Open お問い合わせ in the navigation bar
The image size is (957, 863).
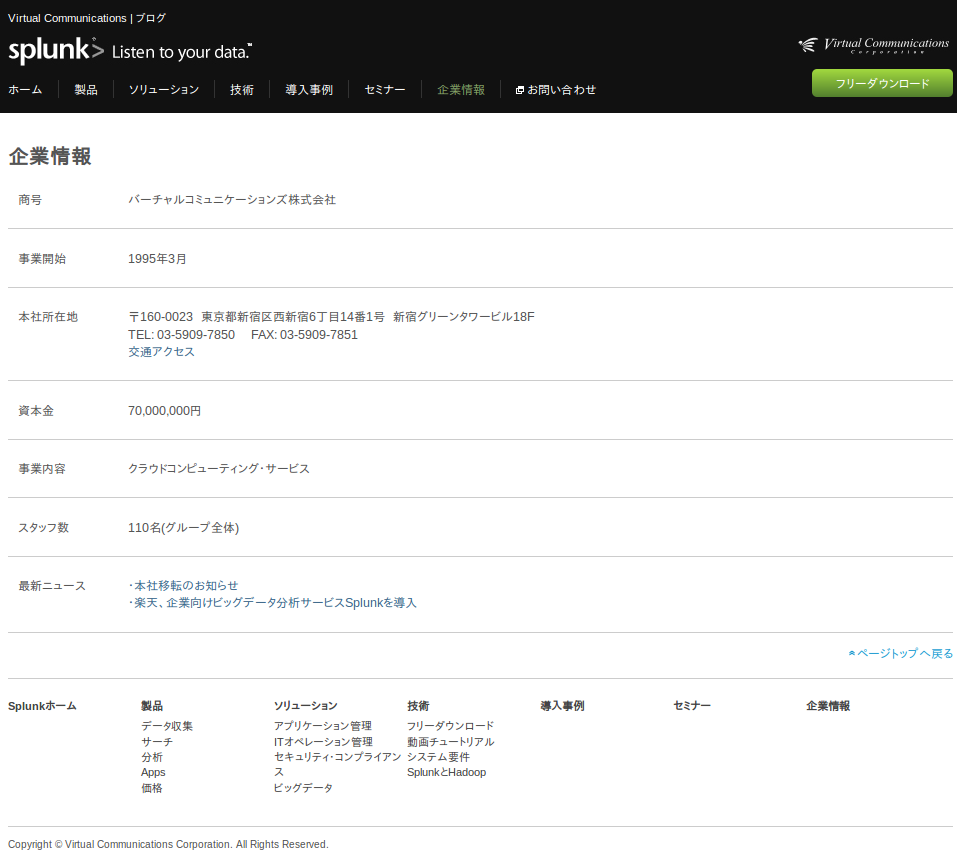[555, 90]
